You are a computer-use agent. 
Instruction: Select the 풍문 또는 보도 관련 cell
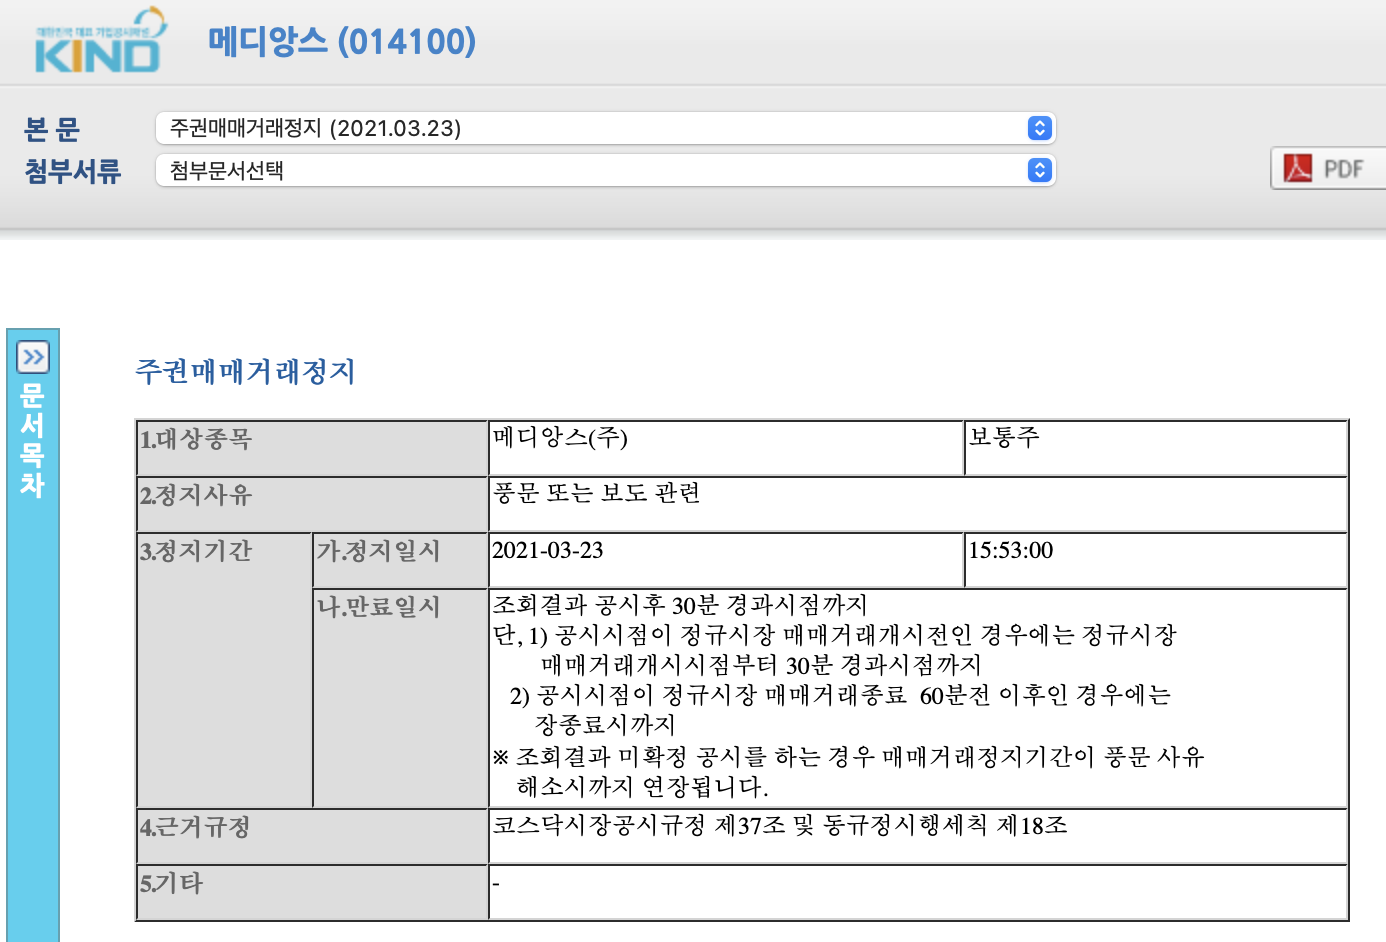pos(918,504)
